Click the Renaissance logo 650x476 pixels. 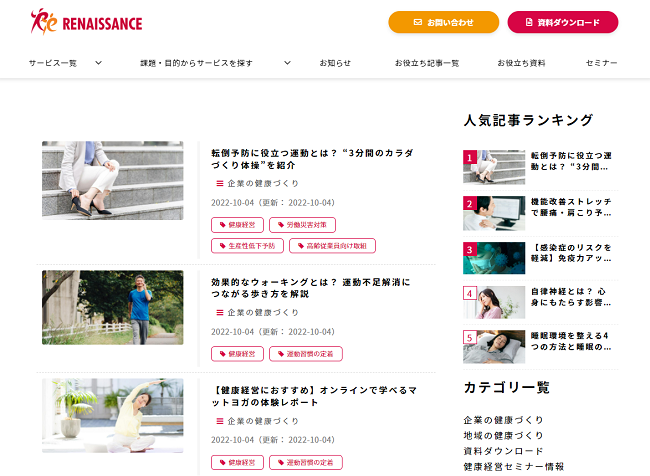pos(87,22)
